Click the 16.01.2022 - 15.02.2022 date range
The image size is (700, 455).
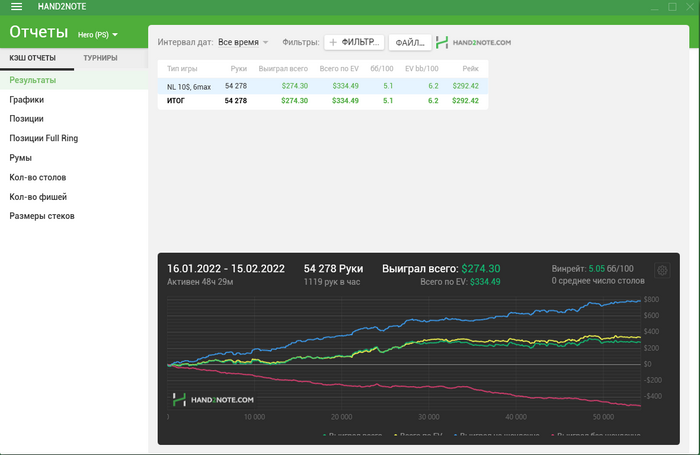click(226, 269)
